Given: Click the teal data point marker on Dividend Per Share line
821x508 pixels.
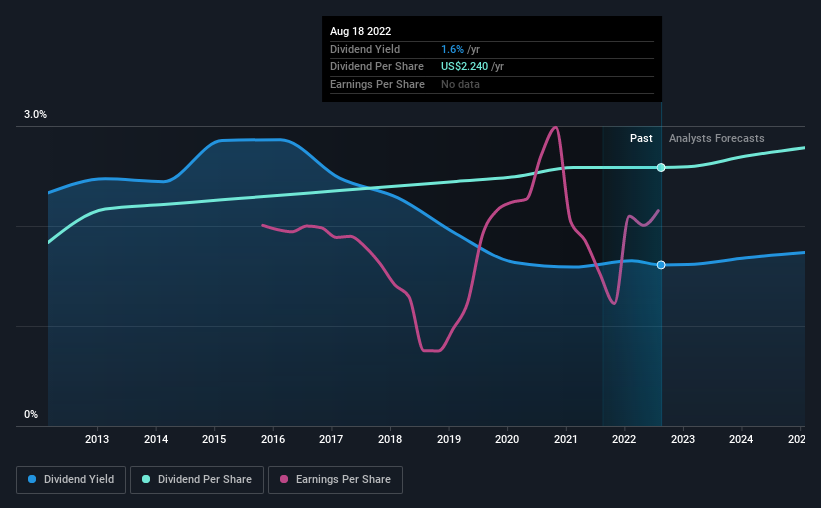Looking at the screenshot, I should 661,168.
